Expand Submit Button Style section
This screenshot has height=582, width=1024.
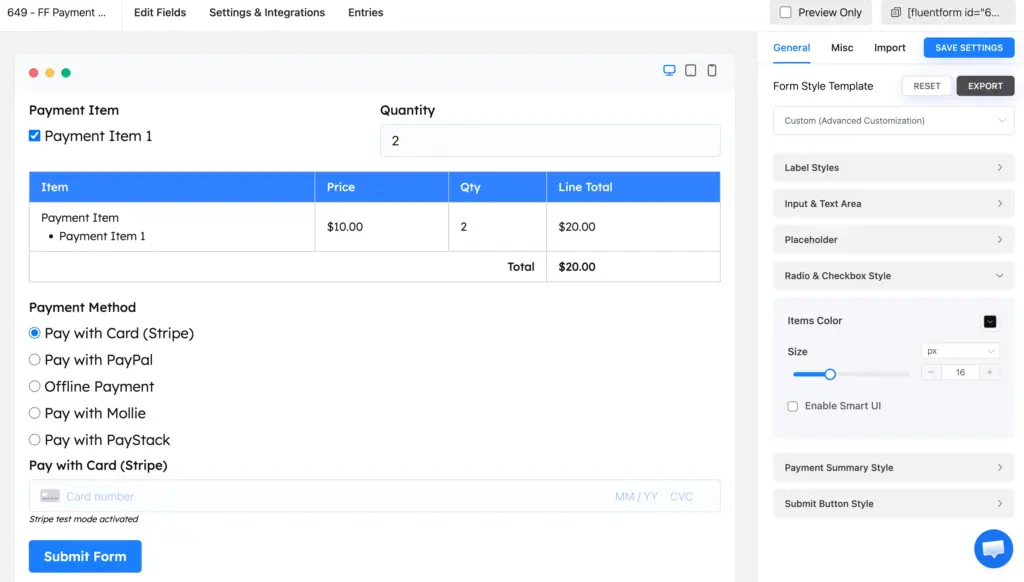coord(893,504)
